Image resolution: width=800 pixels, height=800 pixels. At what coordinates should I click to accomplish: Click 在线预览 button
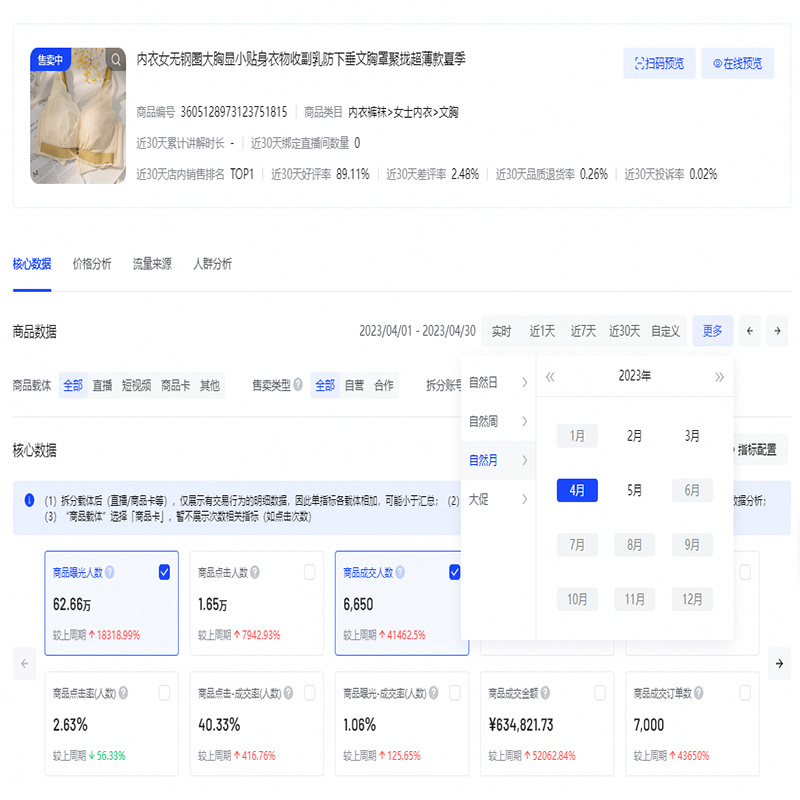point(737,63)
